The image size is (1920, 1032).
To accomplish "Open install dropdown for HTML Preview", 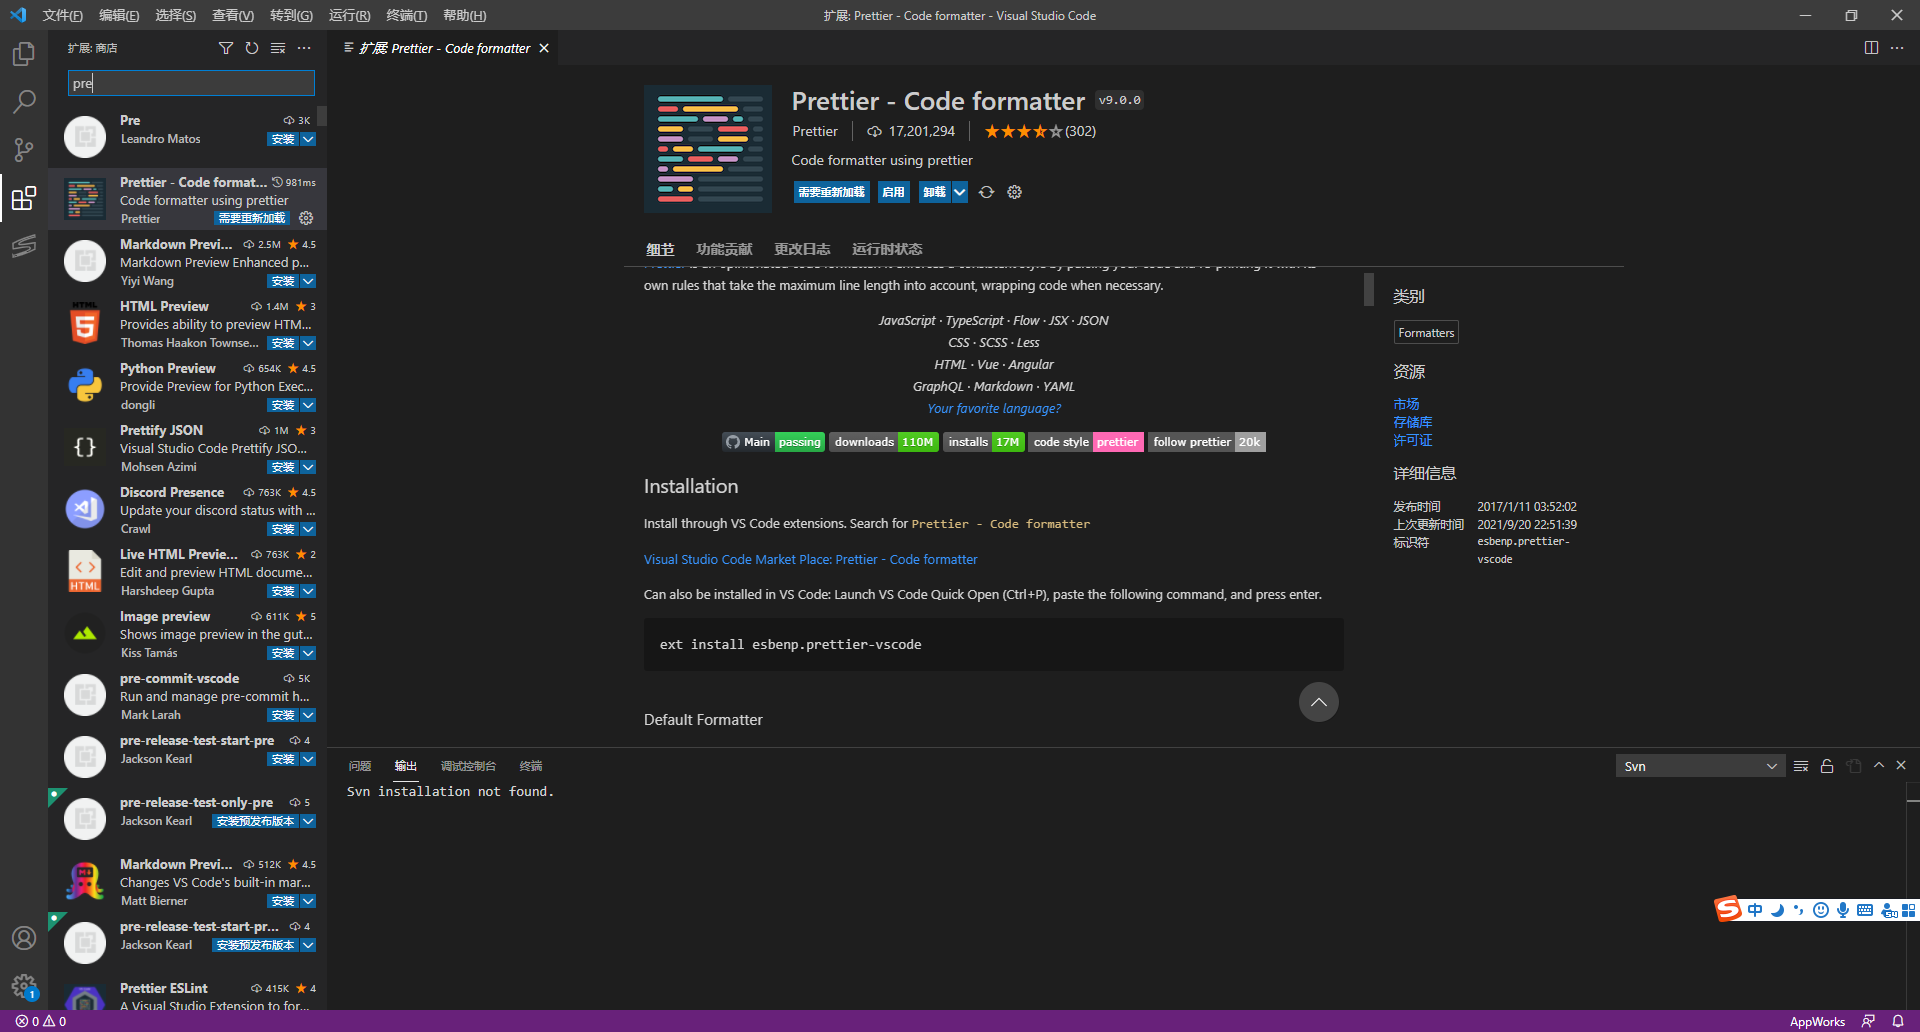I will (308, 343).
